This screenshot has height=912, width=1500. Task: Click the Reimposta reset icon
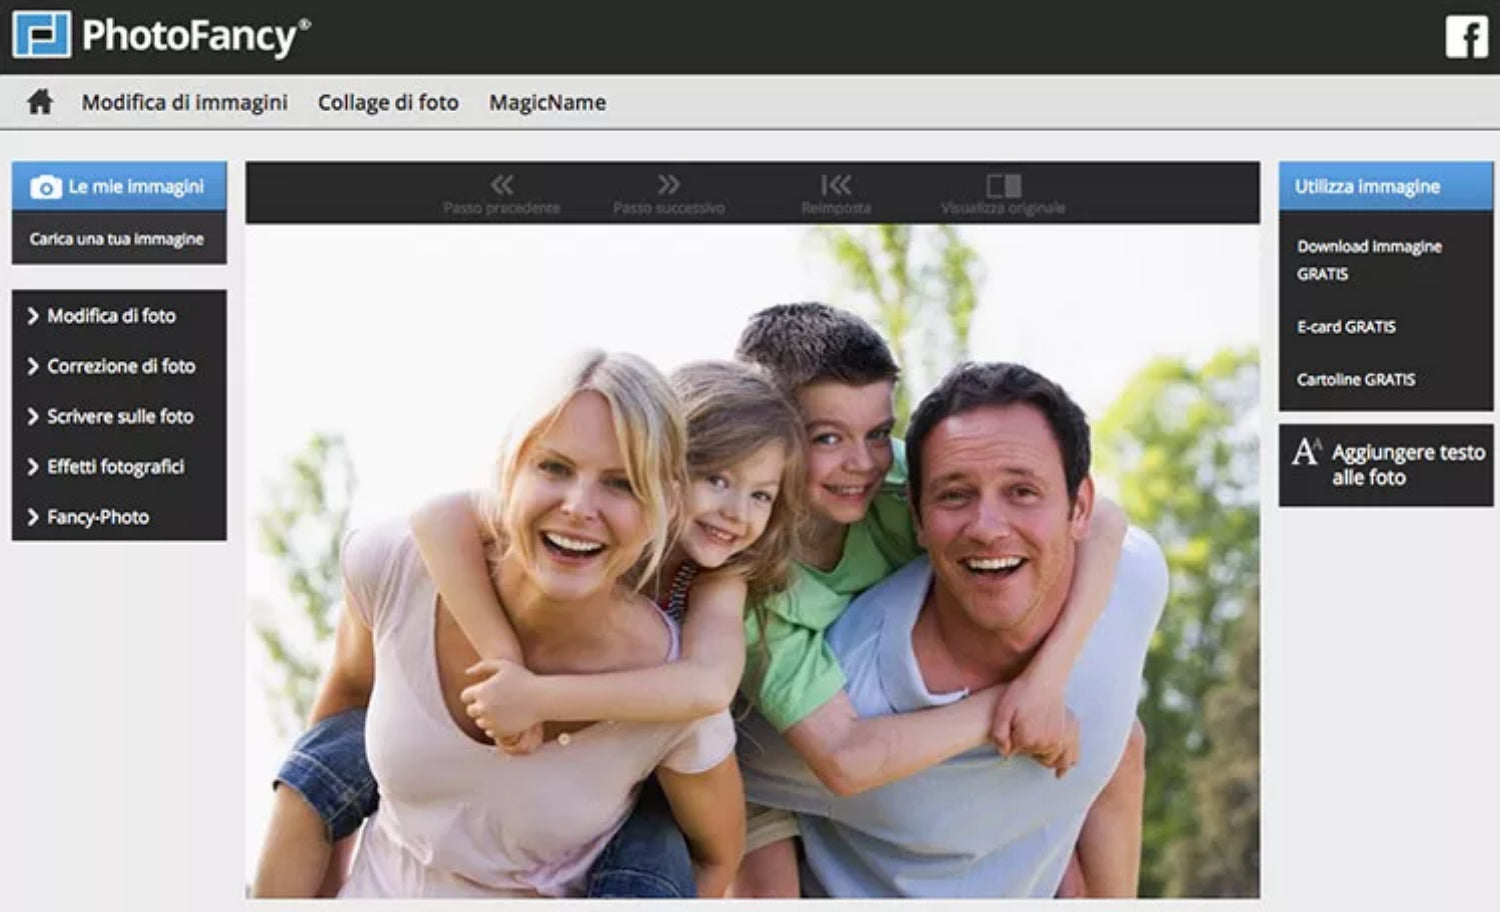(x=836, y=184)
